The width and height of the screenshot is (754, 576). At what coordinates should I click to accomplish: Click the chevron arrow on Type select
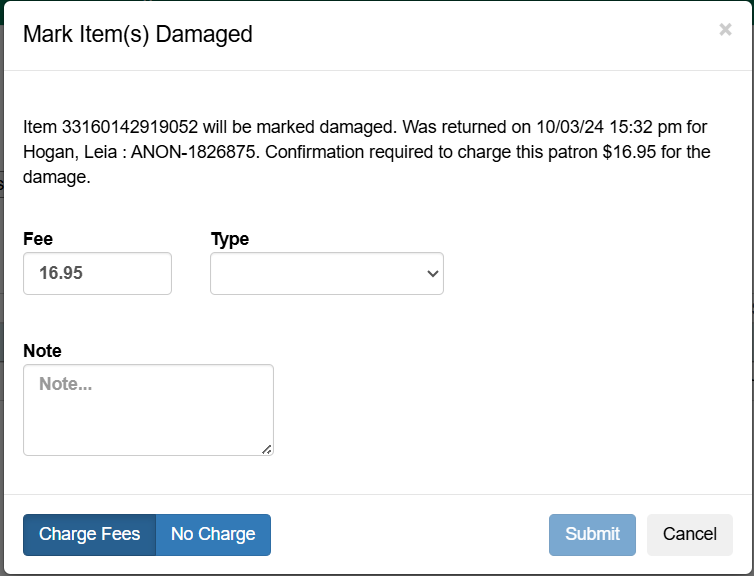click(433, 274)
